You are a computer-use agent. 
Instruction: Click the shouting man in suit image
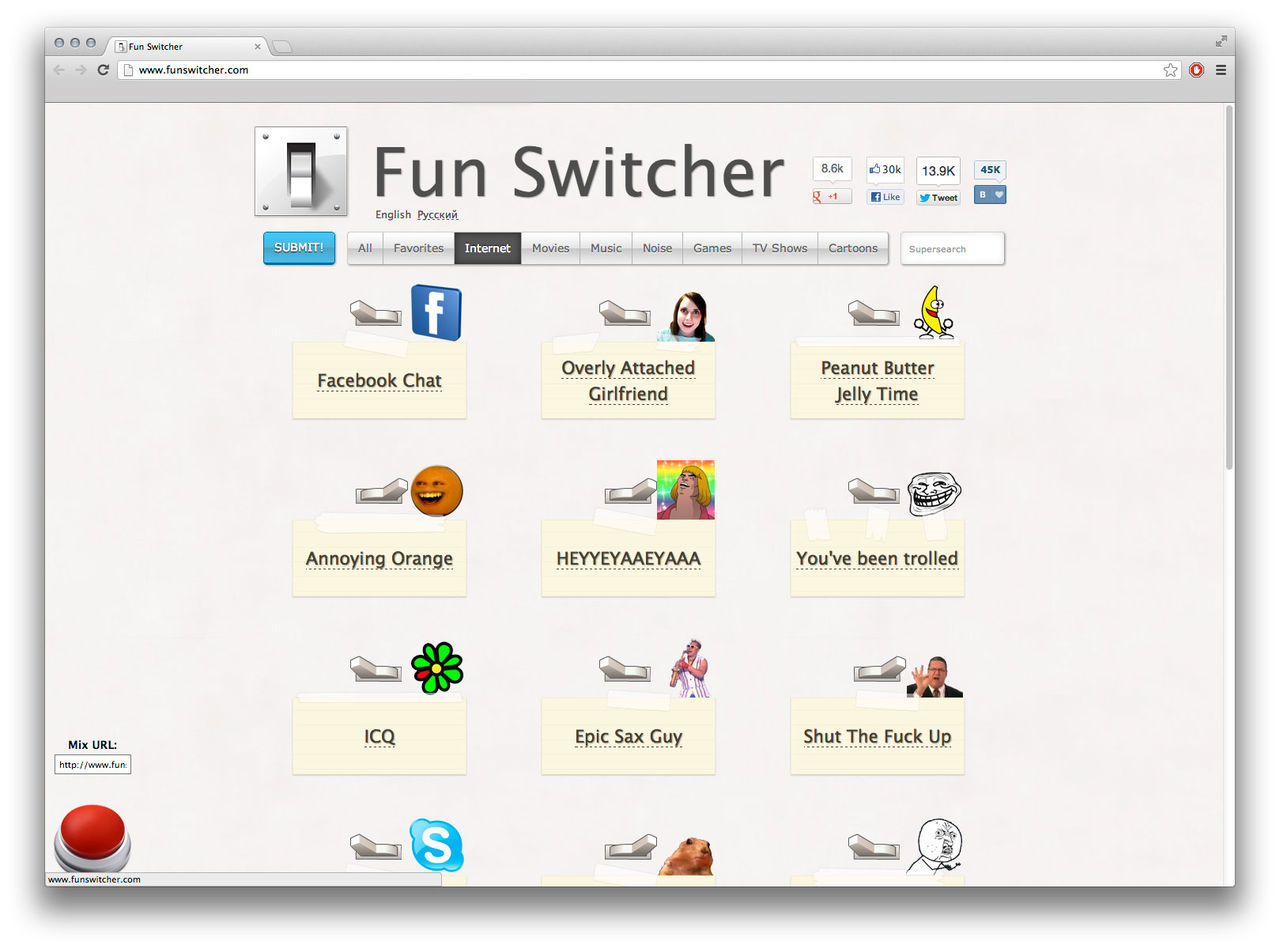[x=934, y=677]
